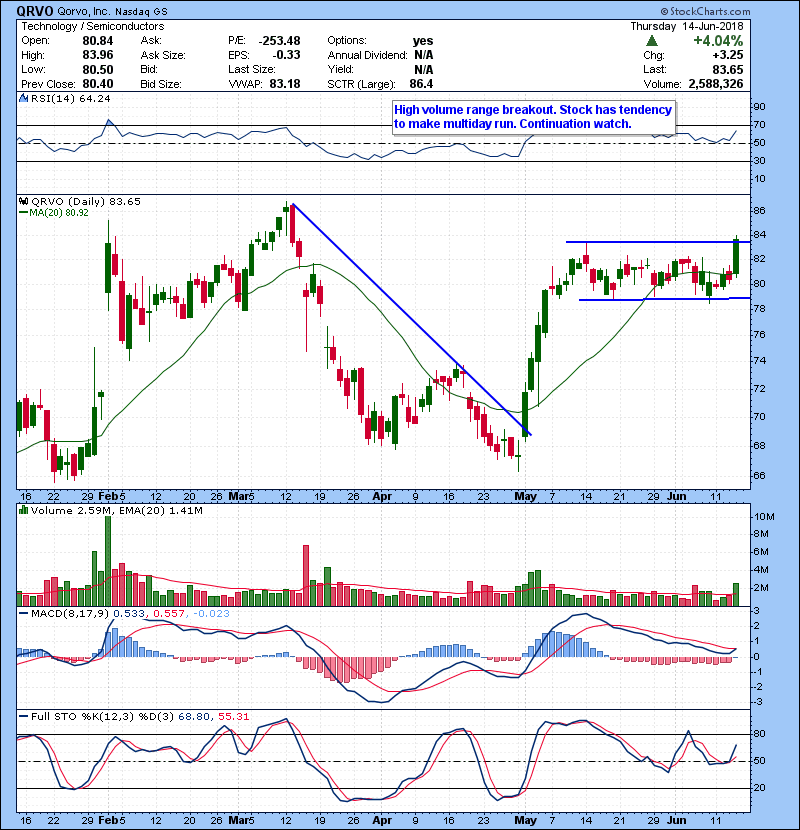Viewport: 800px width, 830px height.
Task: Click the 'Apr' label on price chart axis
Action: (380, 497)
